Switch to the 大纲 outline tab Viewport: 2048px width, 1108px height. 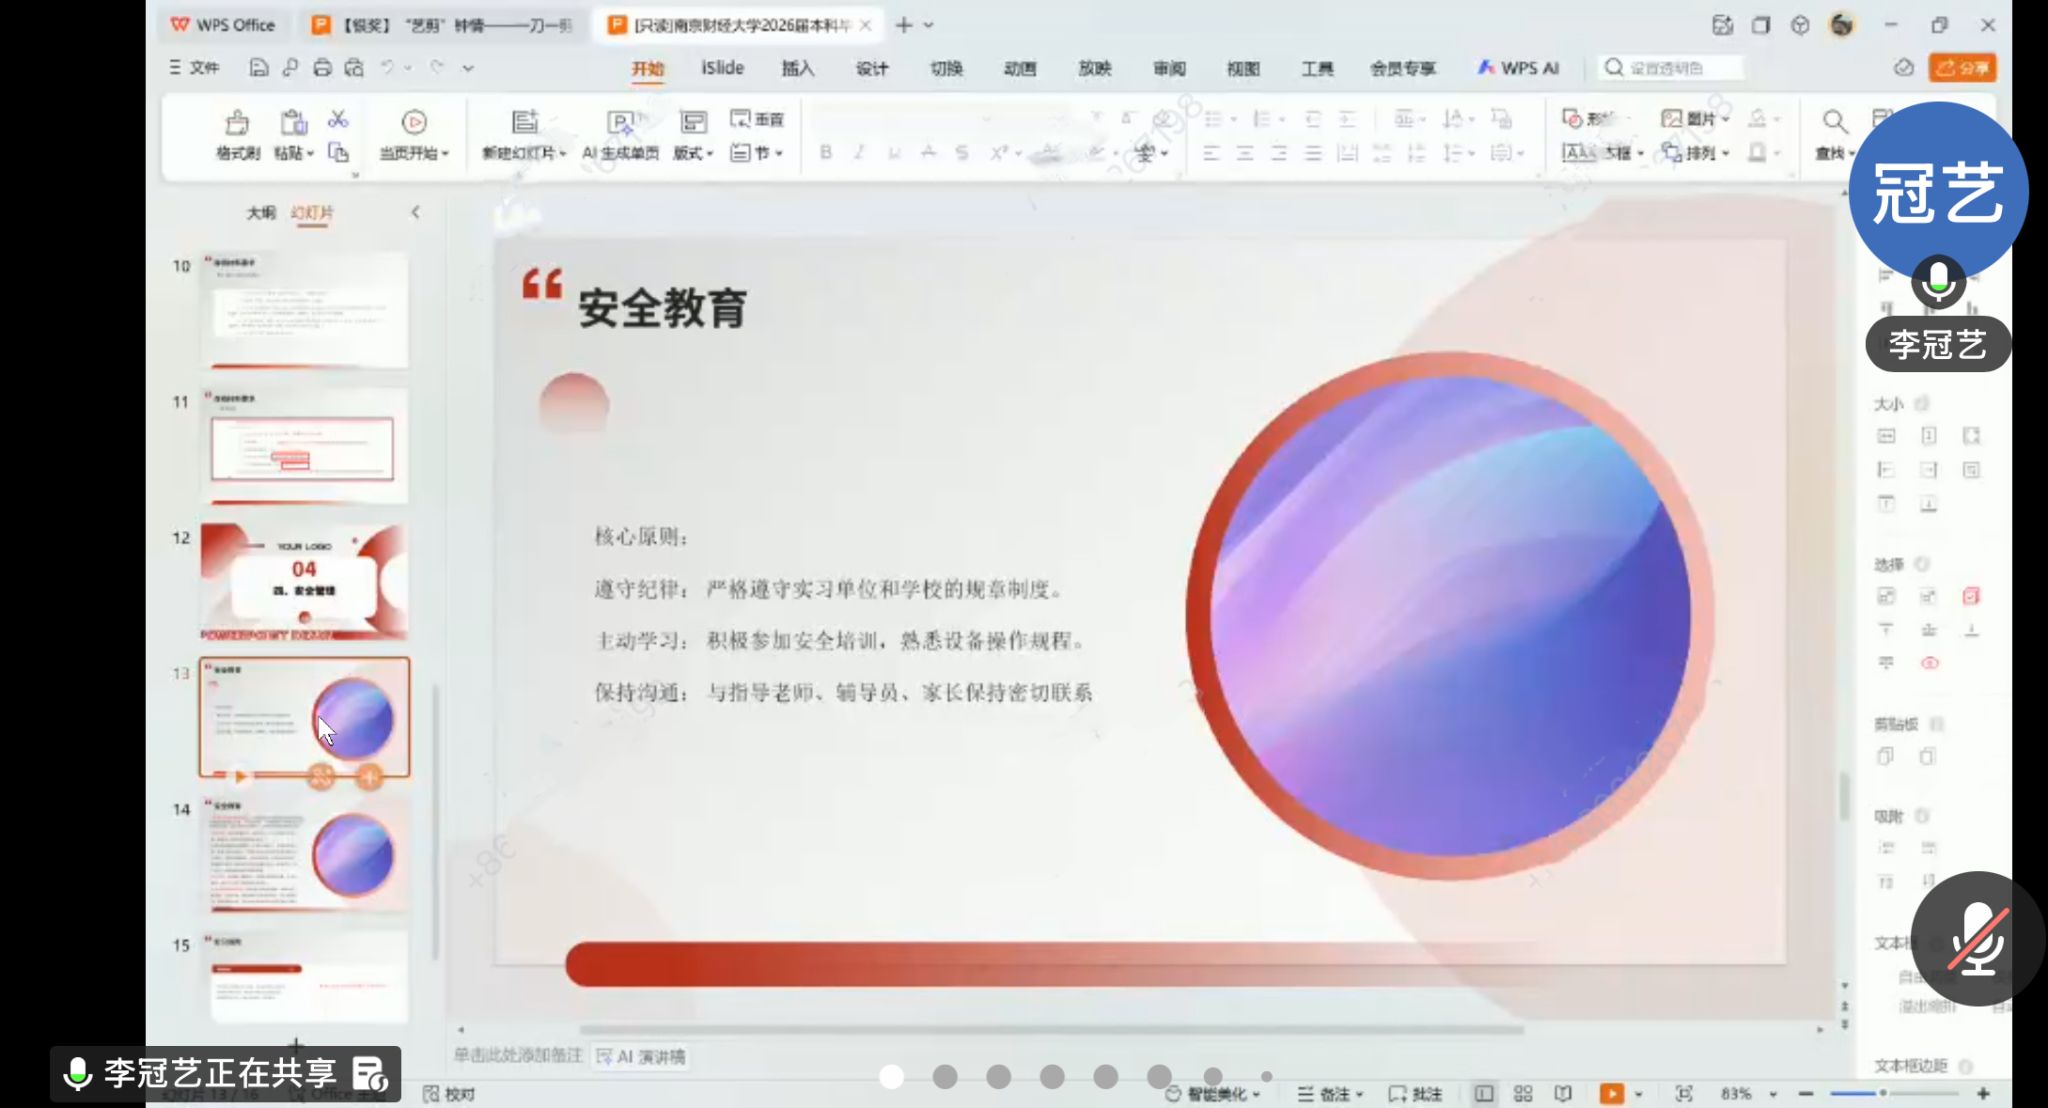click(260, 212)
